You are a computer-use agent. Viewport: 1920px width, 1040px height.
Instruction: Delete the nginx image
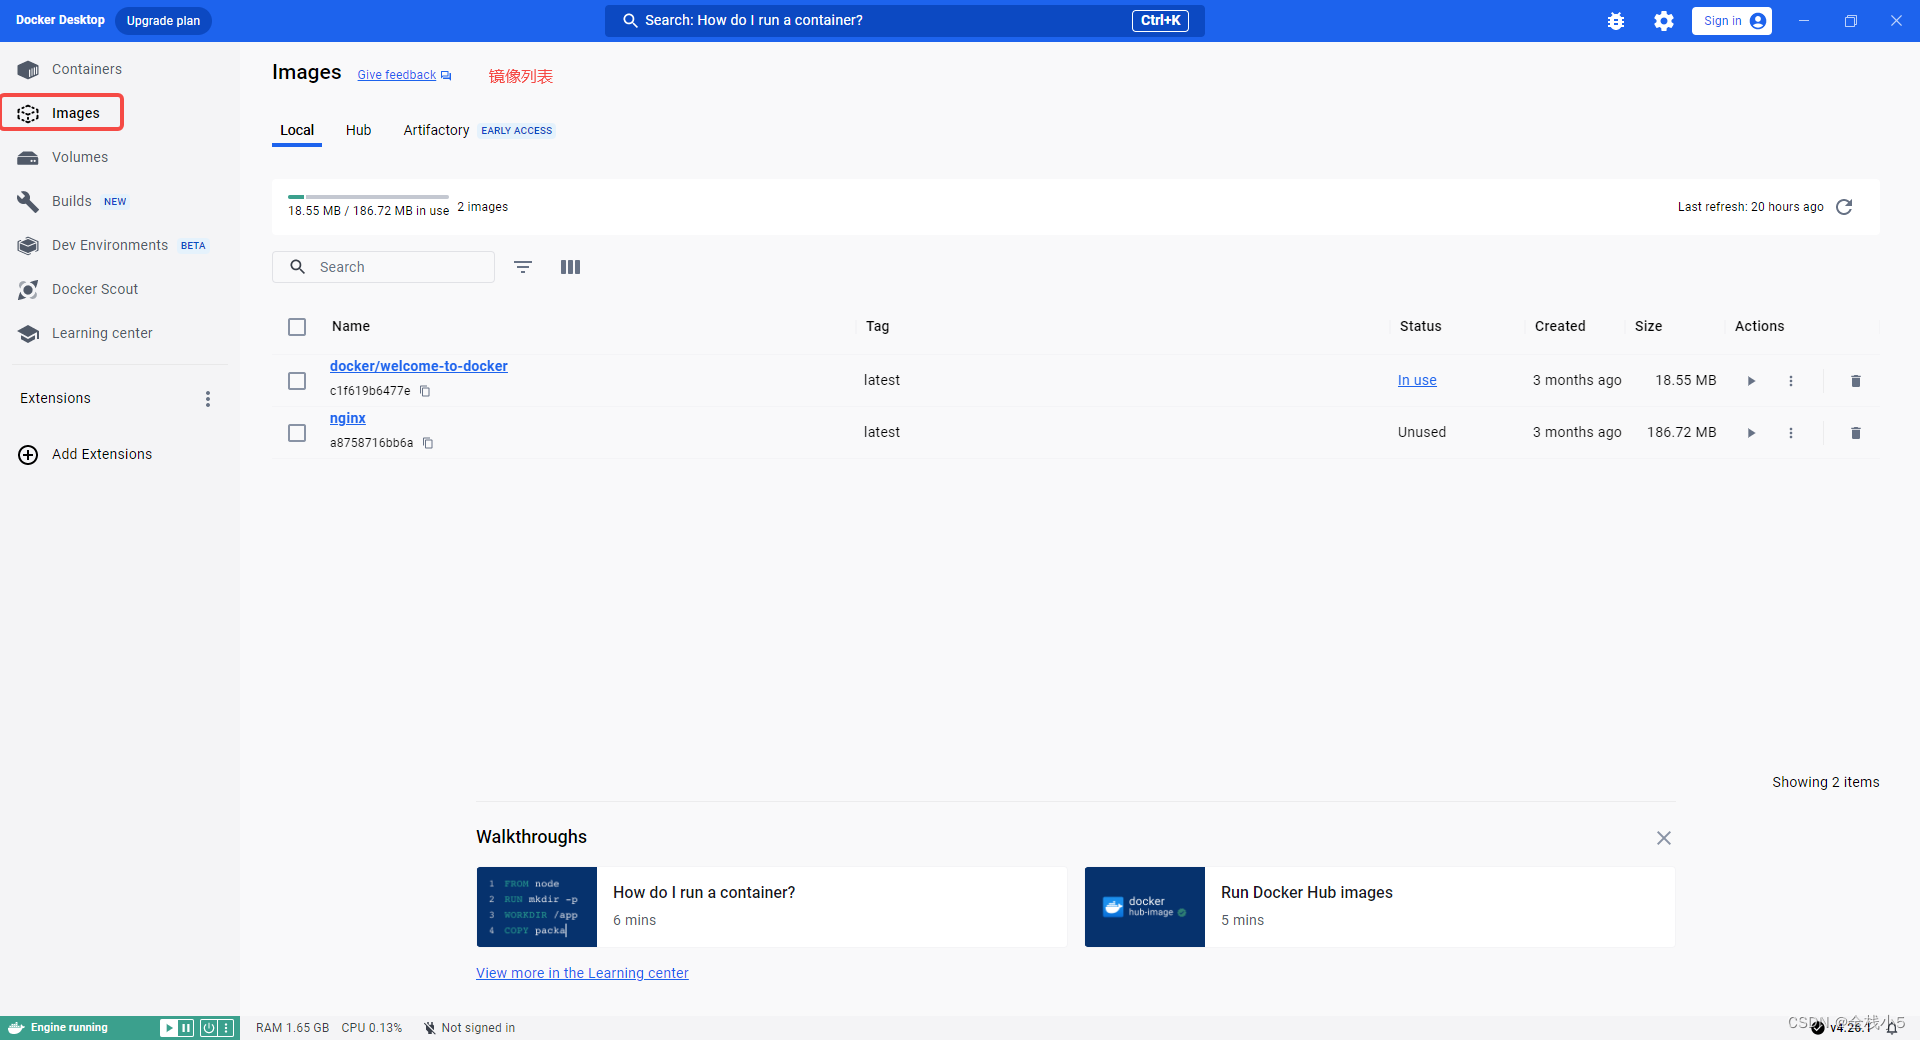(x=1856, y=433)
